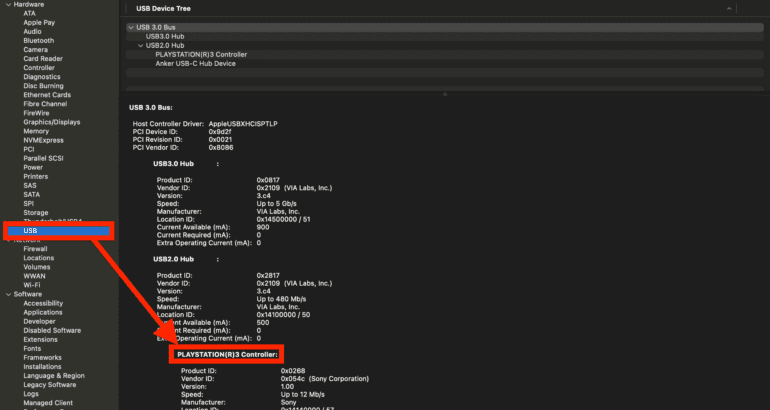
Task: Select Disabled Software in sidebar
Action: tap(52, 330)
